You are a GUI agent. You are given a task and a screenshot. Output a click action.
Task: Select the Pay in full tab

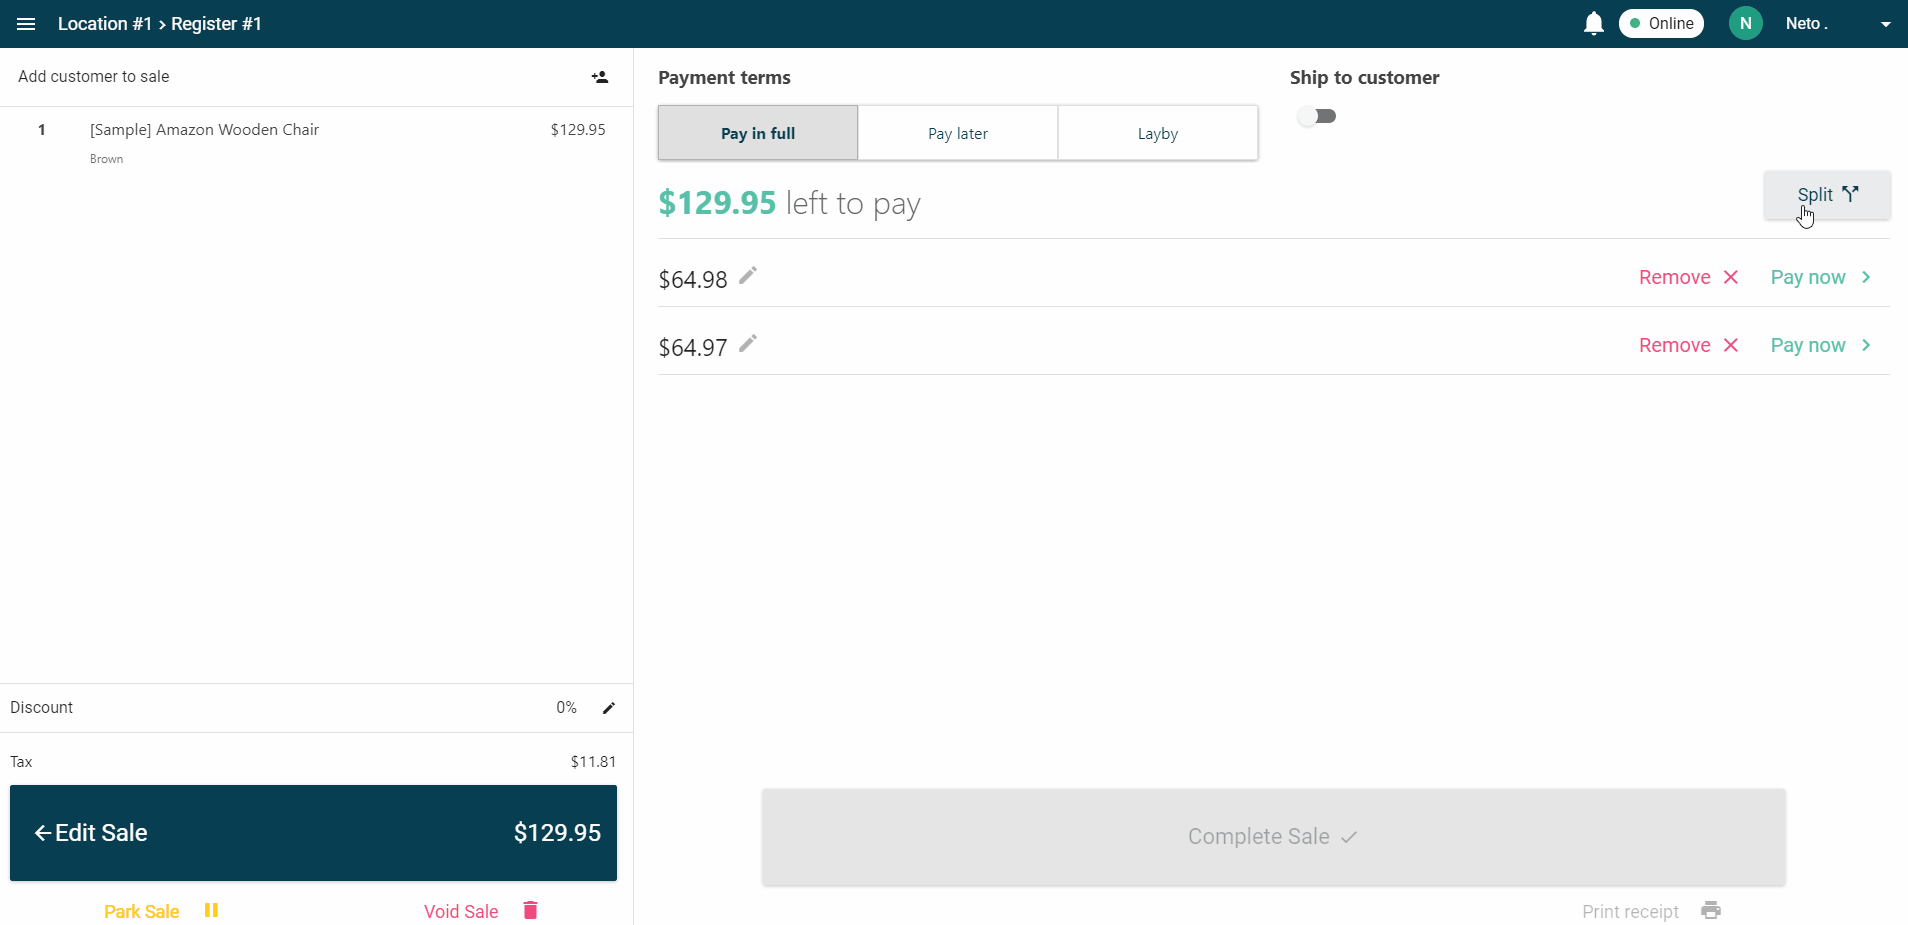[757, 133]
